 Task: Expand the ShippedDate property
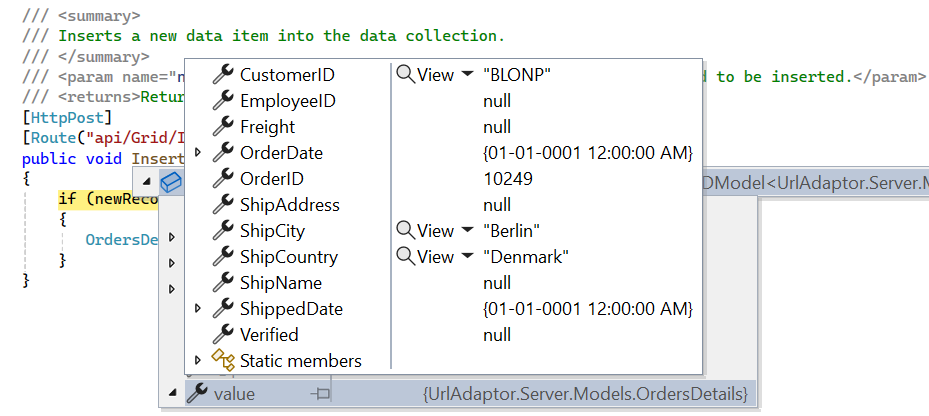197,309
